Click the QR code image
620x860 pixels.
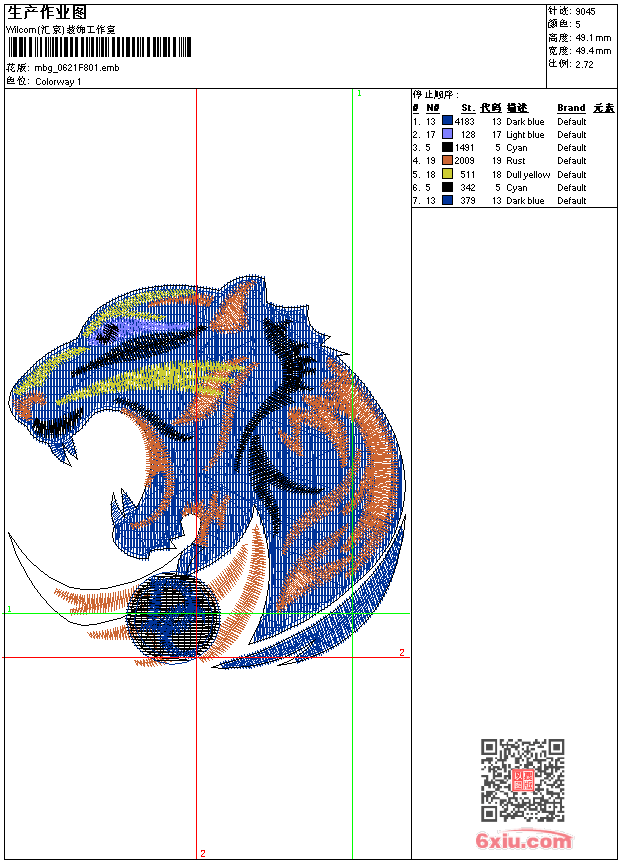tap(522, 780)
